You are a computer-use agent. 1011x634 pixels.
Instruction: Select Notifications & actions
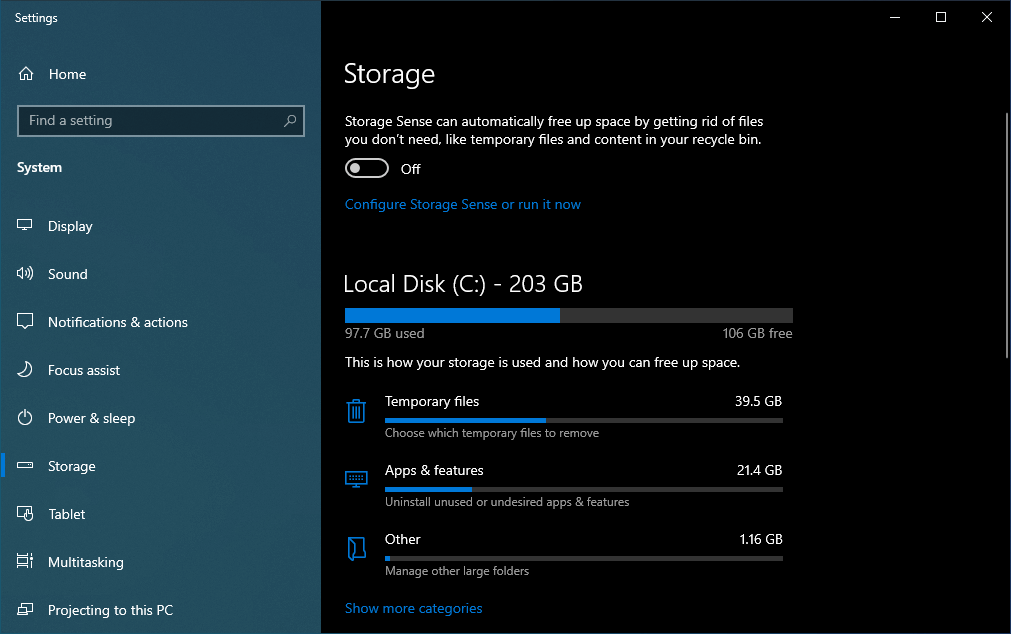(x=161, y=322)
